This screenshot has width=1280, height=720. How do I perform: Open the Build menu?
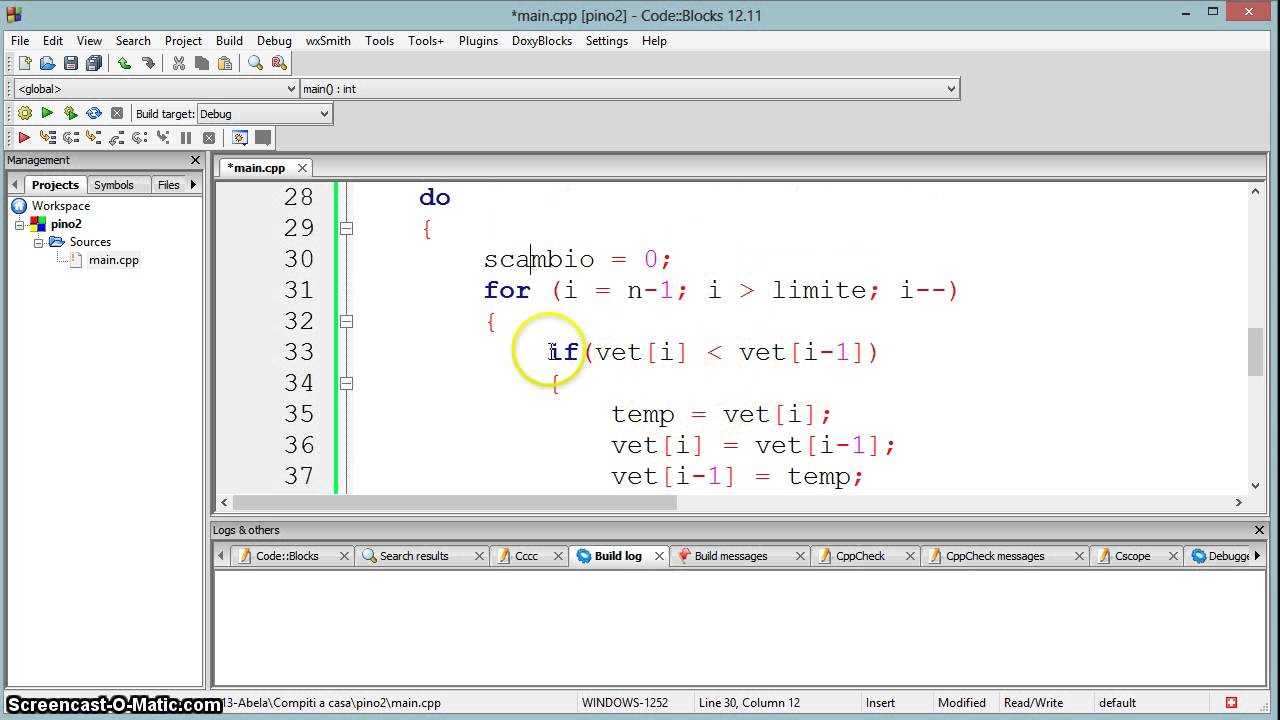tap(229, 41)
